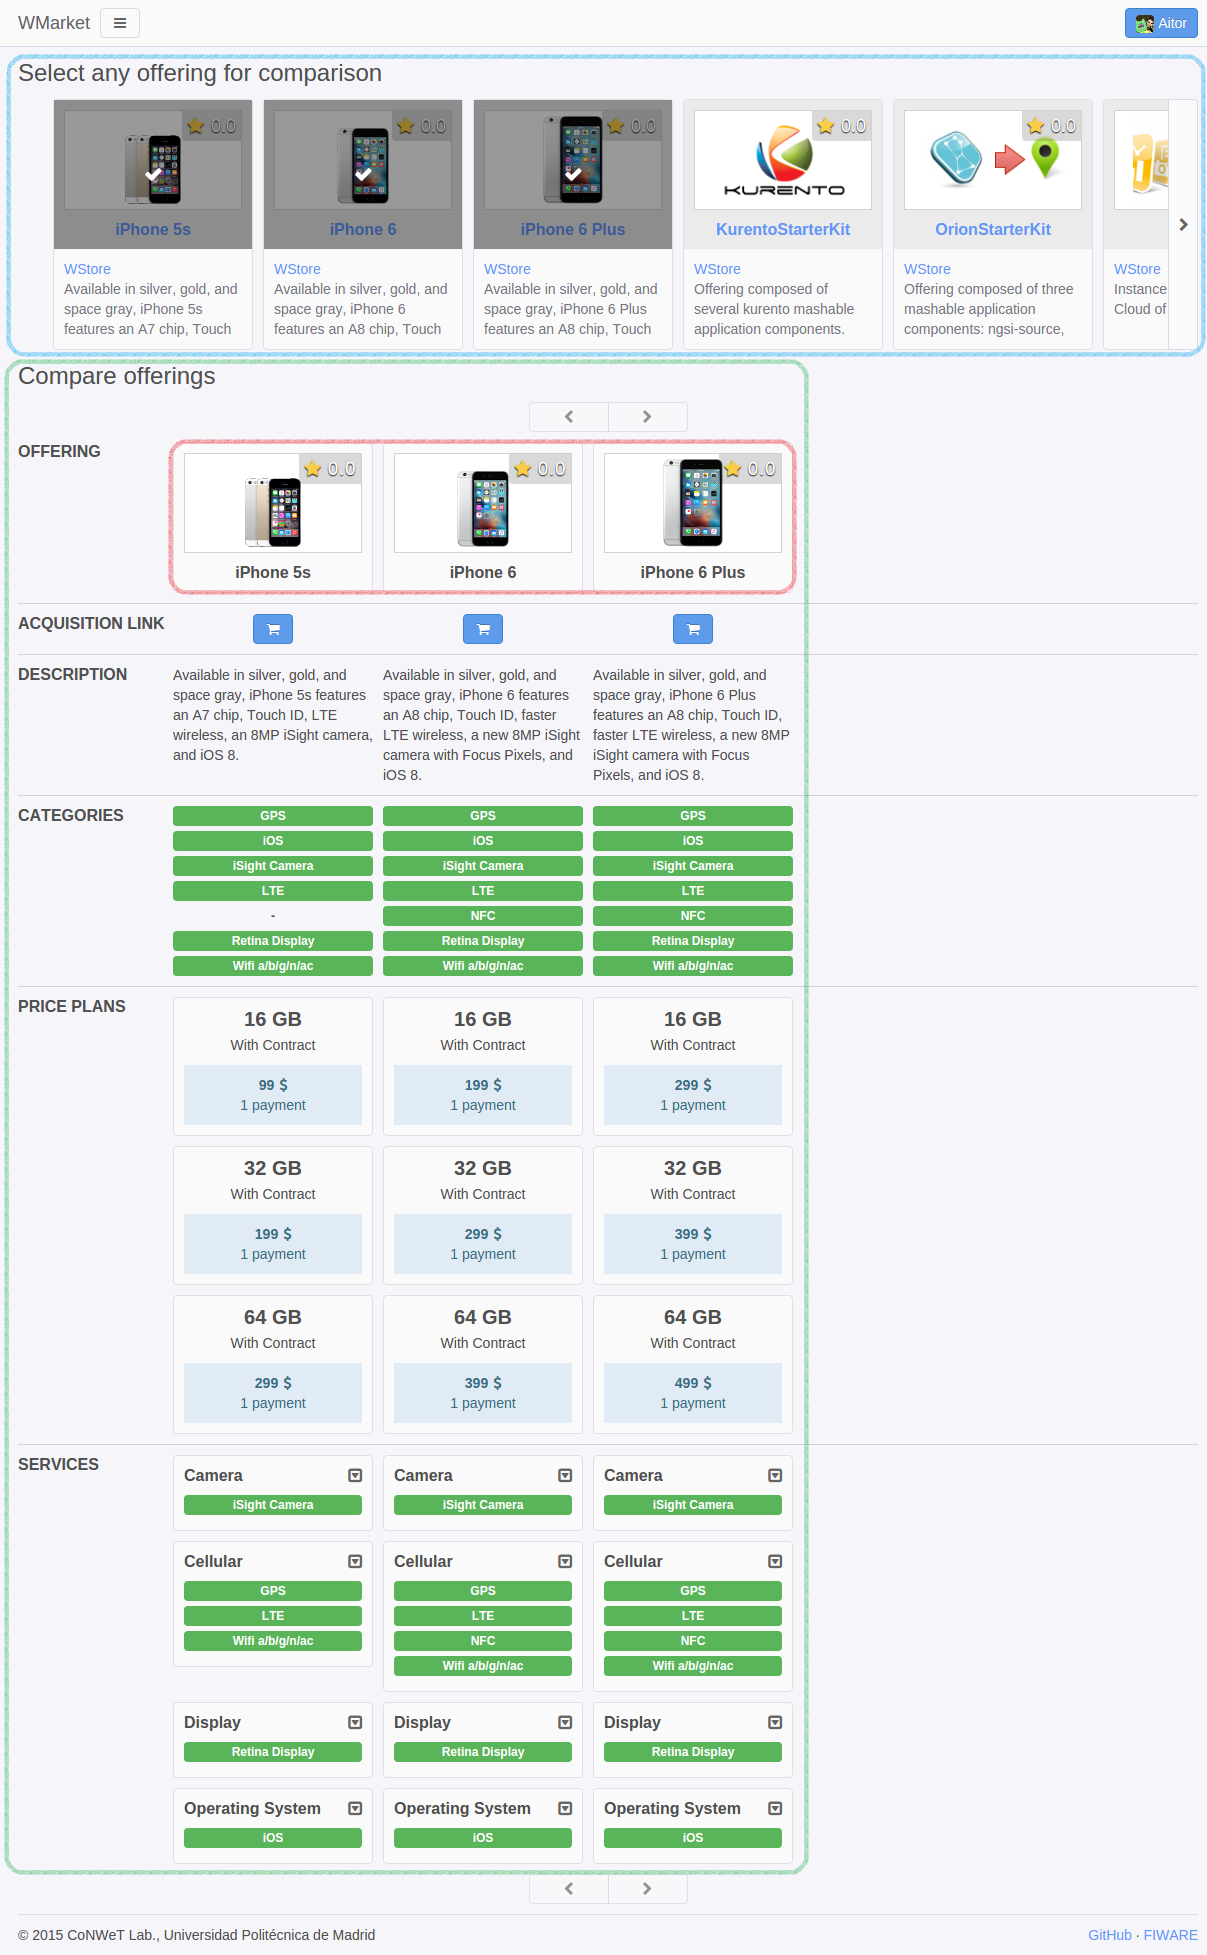Click the iPhone 6 Plus image in the comparison table
This screenshot has width=1207, height=1955.
coord(693,503)
